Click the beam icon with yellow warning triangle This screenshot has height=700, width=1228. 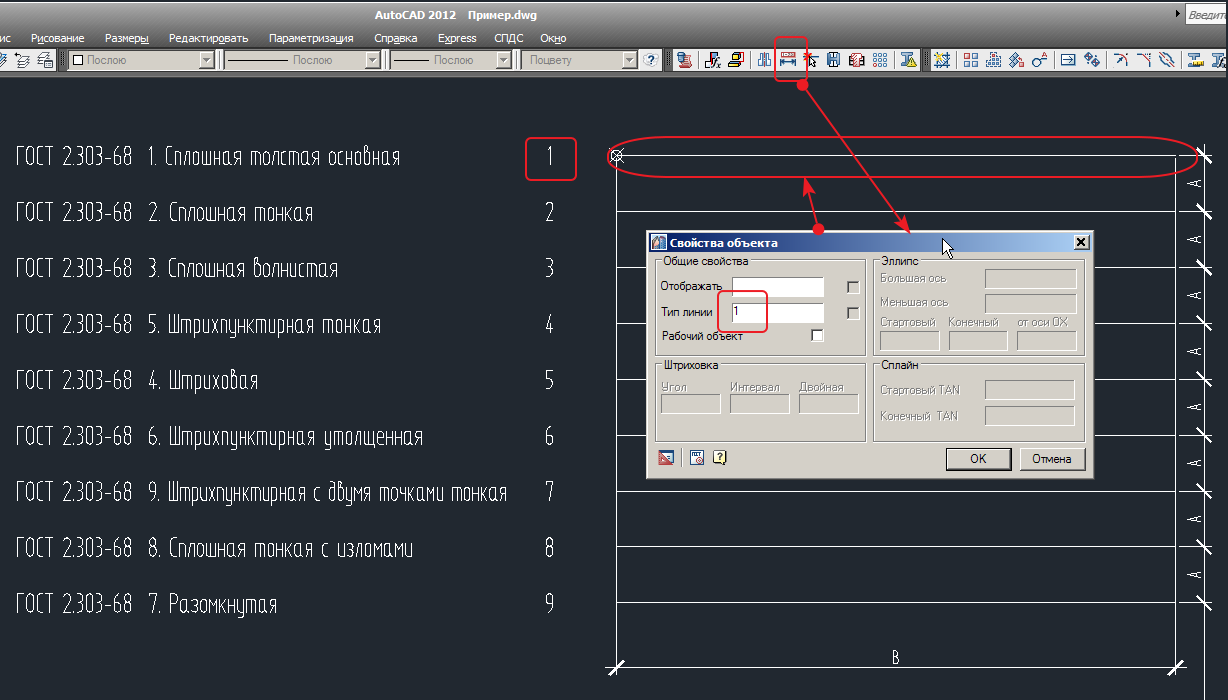coord(909,60)
